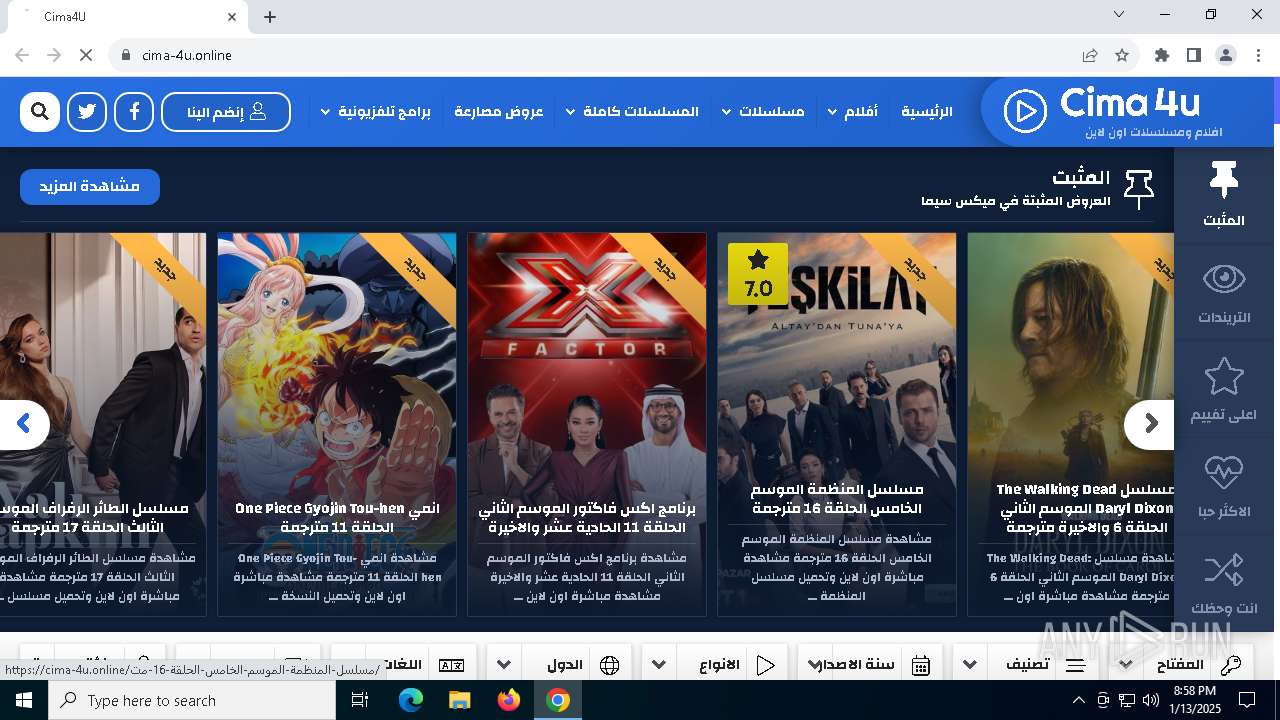Click the globe icon of الدول filter
This screenshot has width=1280, height=720.
point(609,665)
